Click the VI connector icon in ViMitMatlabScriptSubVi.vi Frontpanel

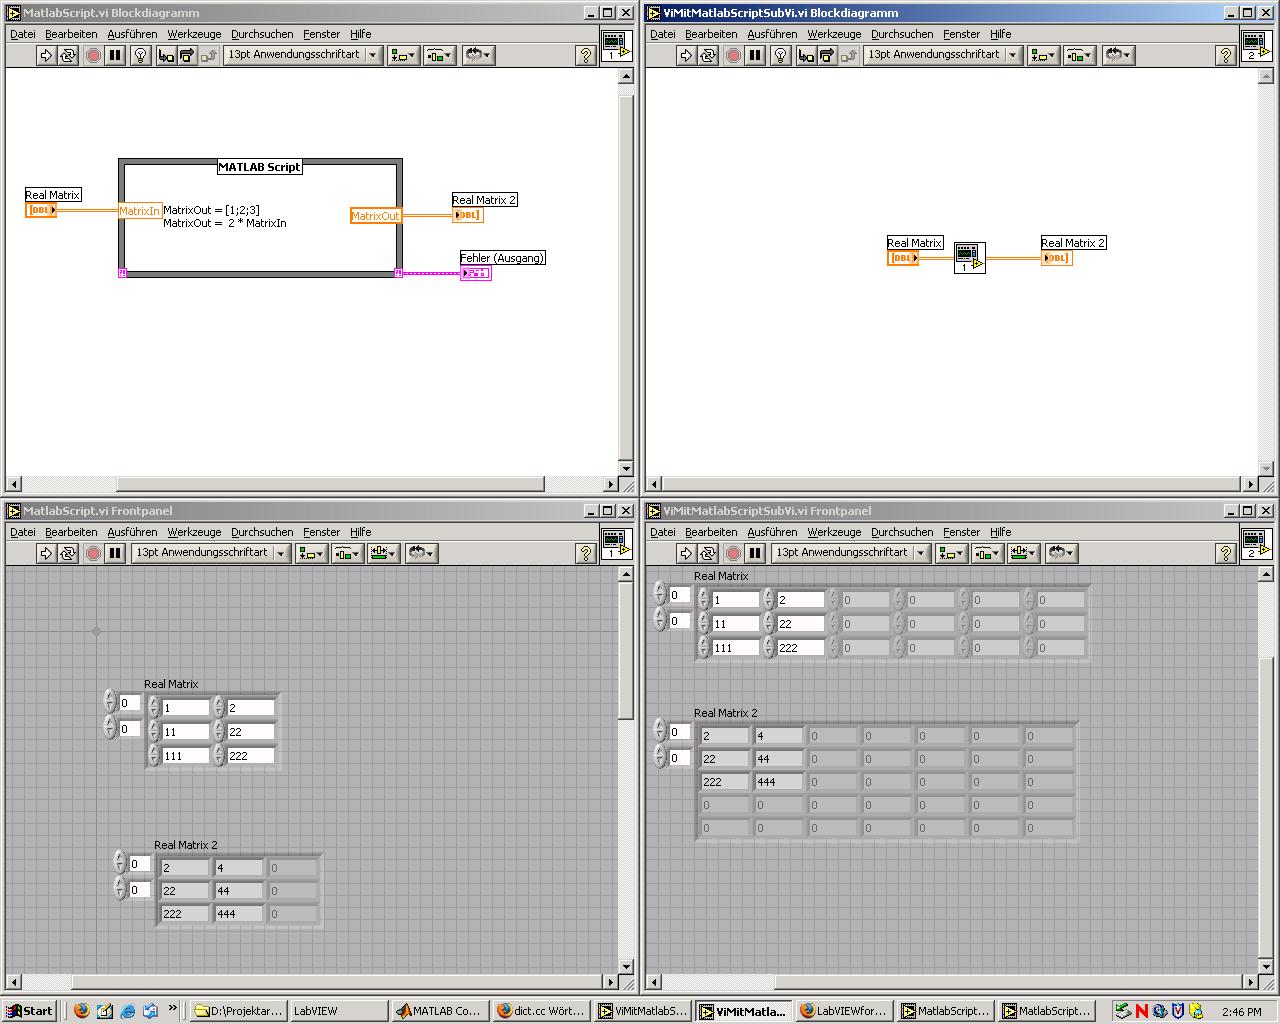pos(1256,544)
